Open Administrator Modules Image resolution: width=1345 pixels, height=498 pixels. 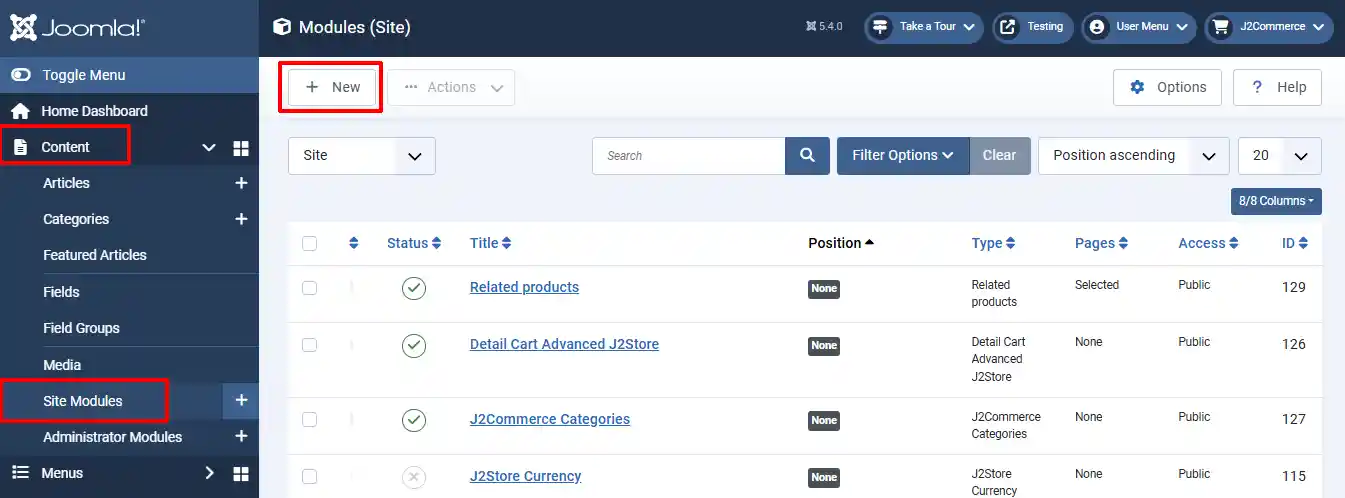(113, 437)
